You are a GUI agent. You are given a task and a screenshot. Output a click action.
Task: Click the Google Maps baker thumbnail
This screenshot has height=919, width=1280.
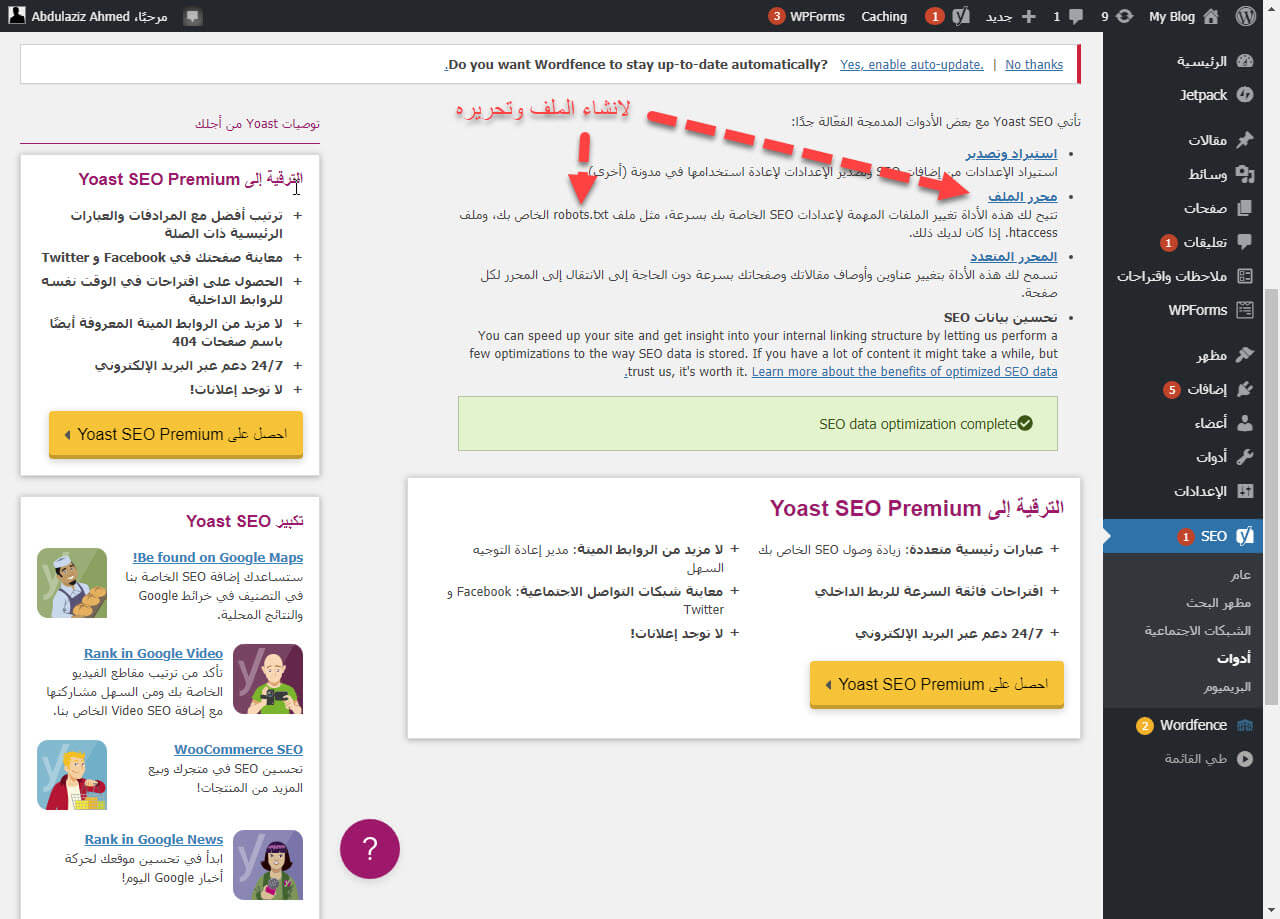point(72,583)
